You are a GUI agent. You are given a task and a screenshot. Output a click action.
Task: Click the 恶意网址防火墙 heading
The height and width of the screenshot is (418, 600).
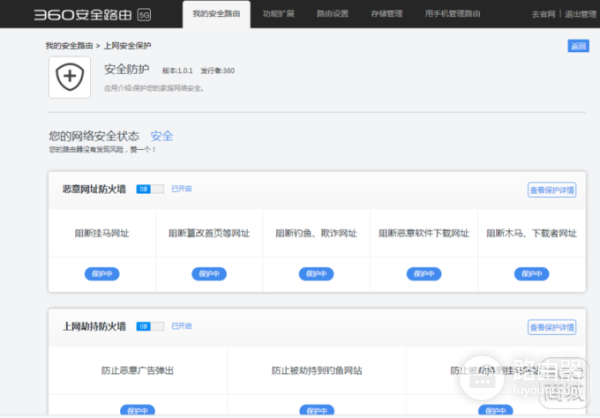tap(94, 189)
